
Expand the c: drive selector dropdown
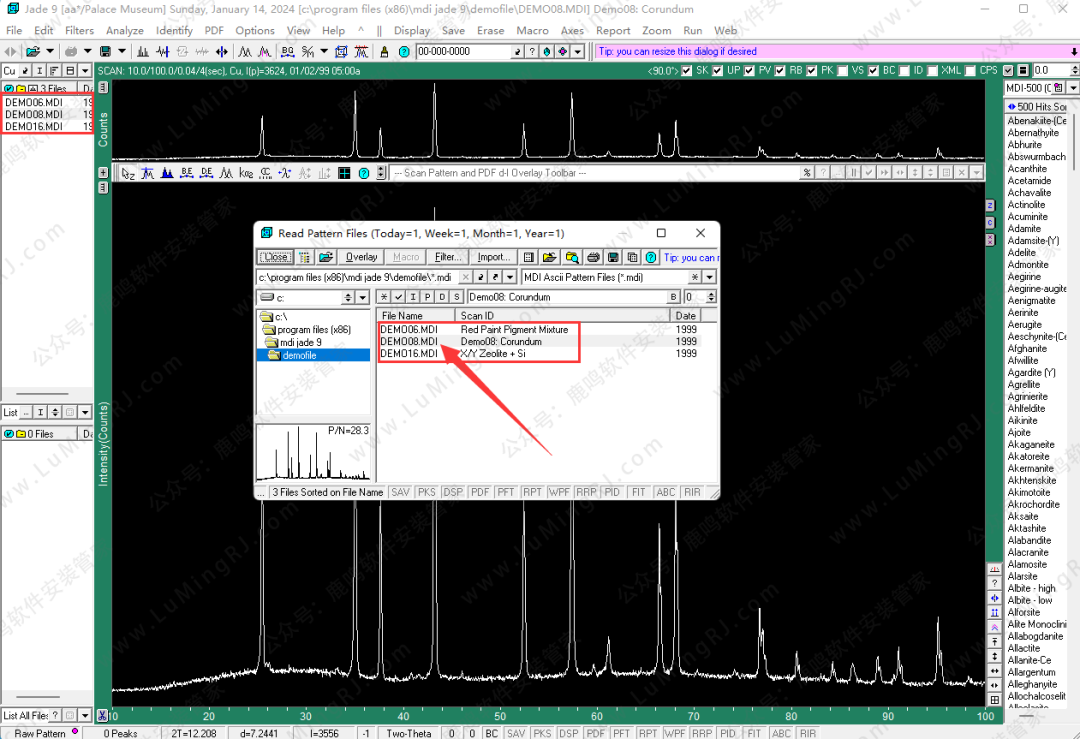(x=362, y=297)
